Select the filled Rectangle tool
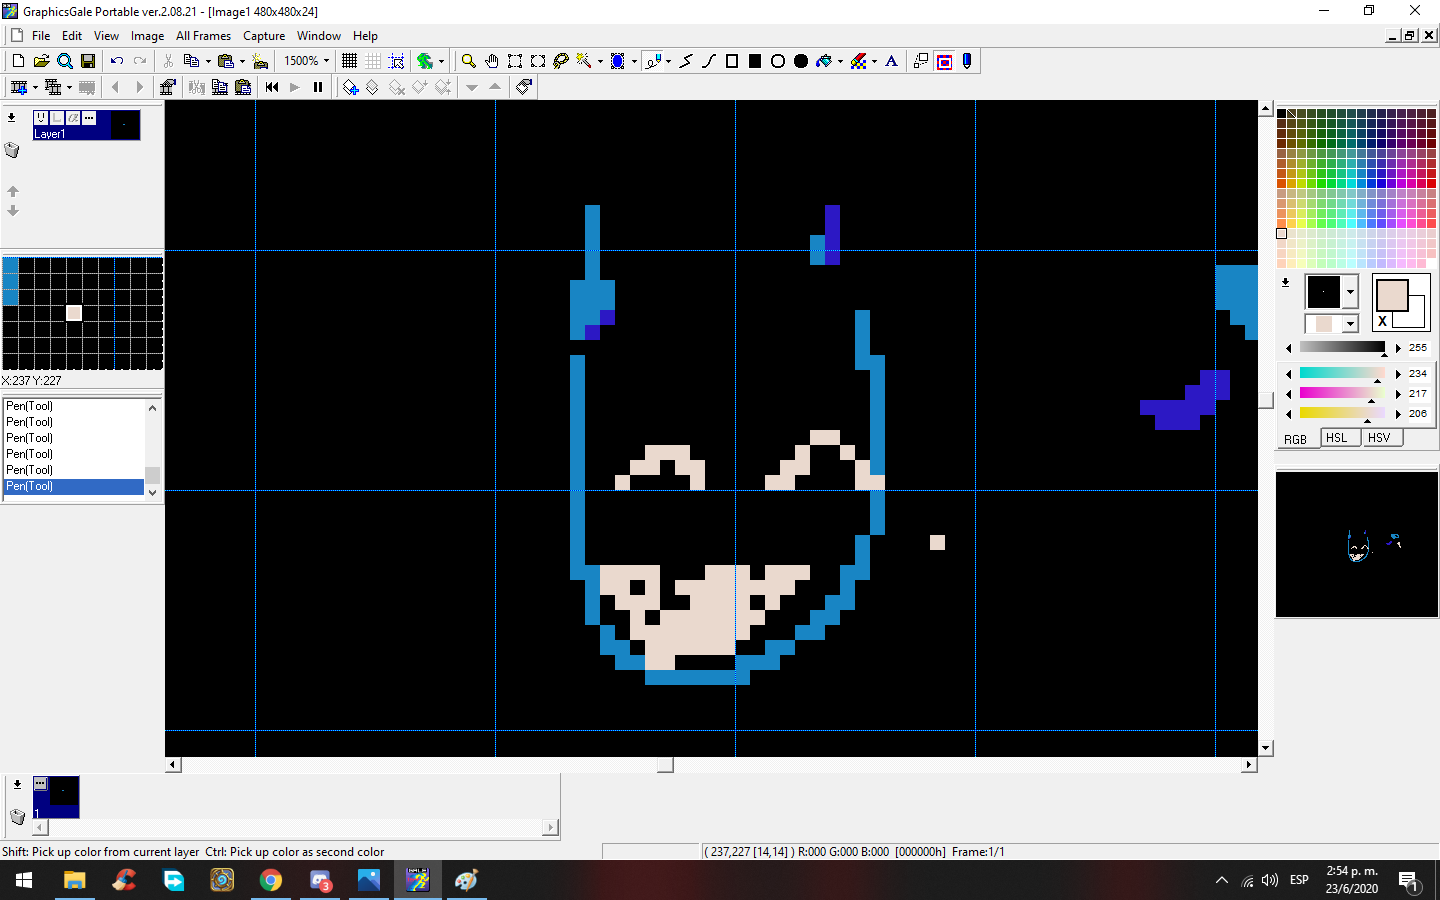1440x900 pixels. (755, 61)
